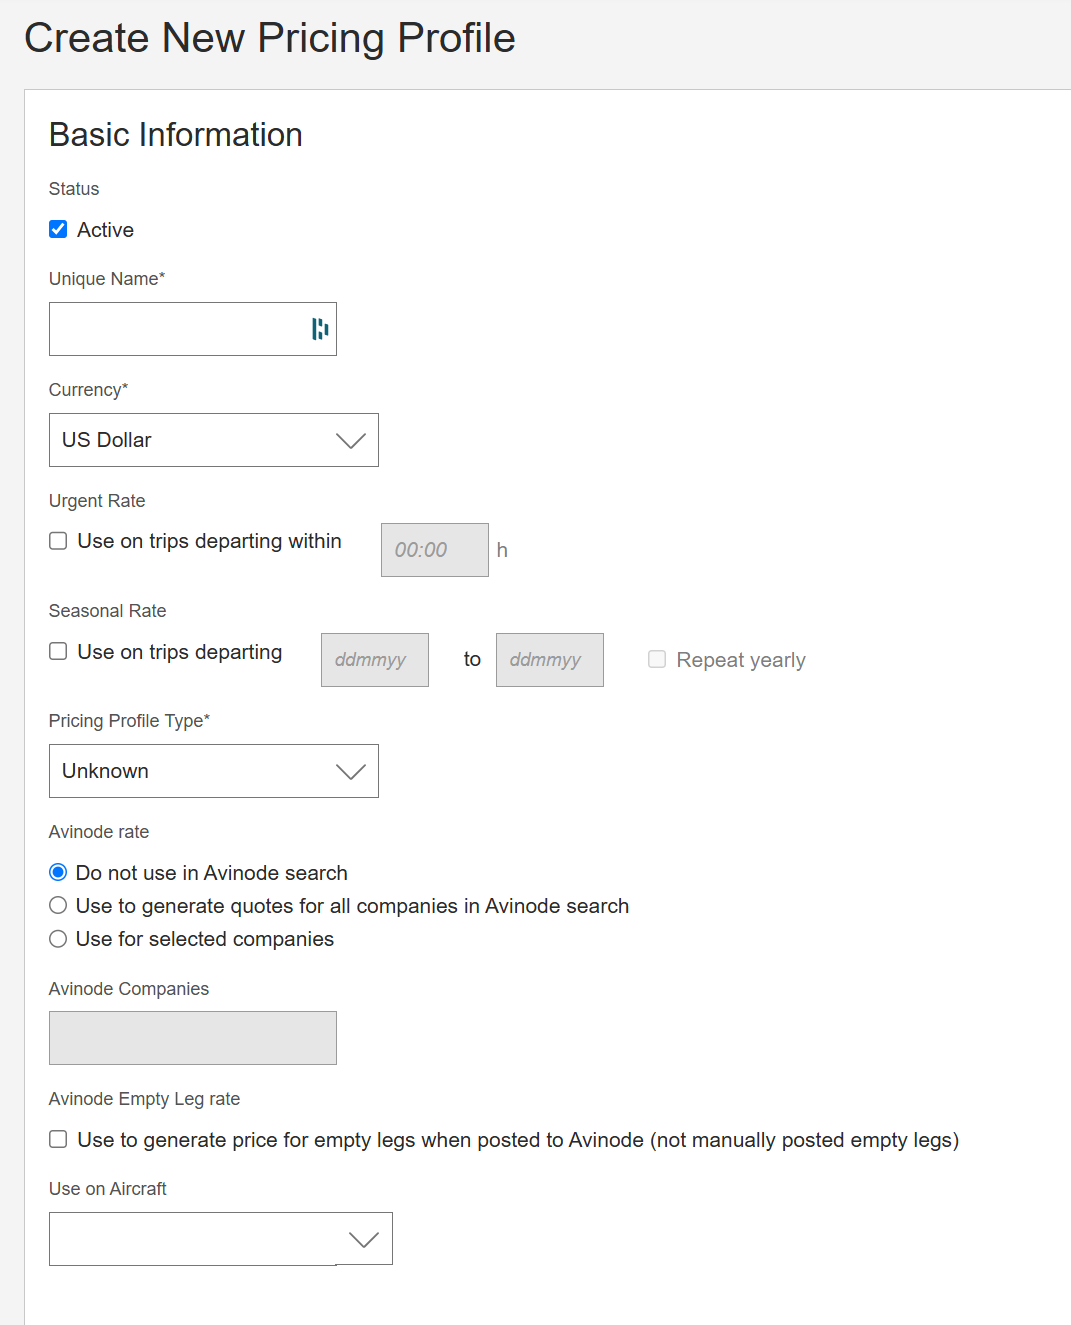The height and width of the screenshot is (1325, 1071).
Task: Click the Create New Pricing Profile heading
Action: tap(270, 38)
